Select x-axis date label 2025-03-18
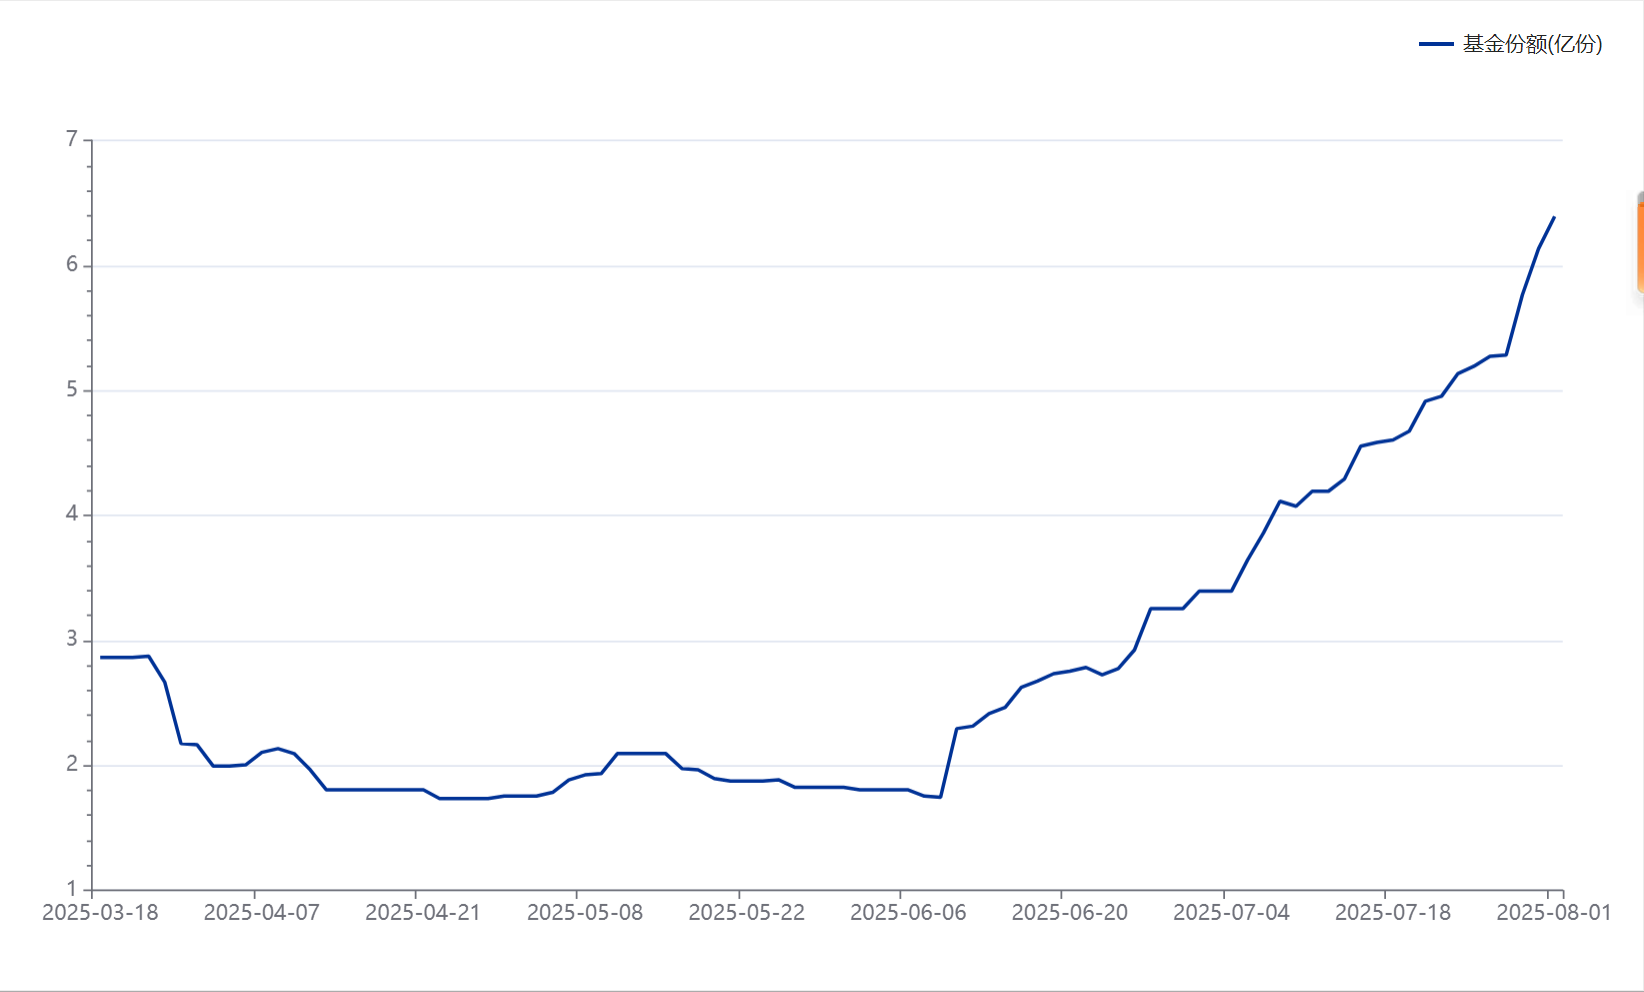Image resolution: width=1644 pixels, height=992 pixels. pyautogui.click(x=100, y=913)
